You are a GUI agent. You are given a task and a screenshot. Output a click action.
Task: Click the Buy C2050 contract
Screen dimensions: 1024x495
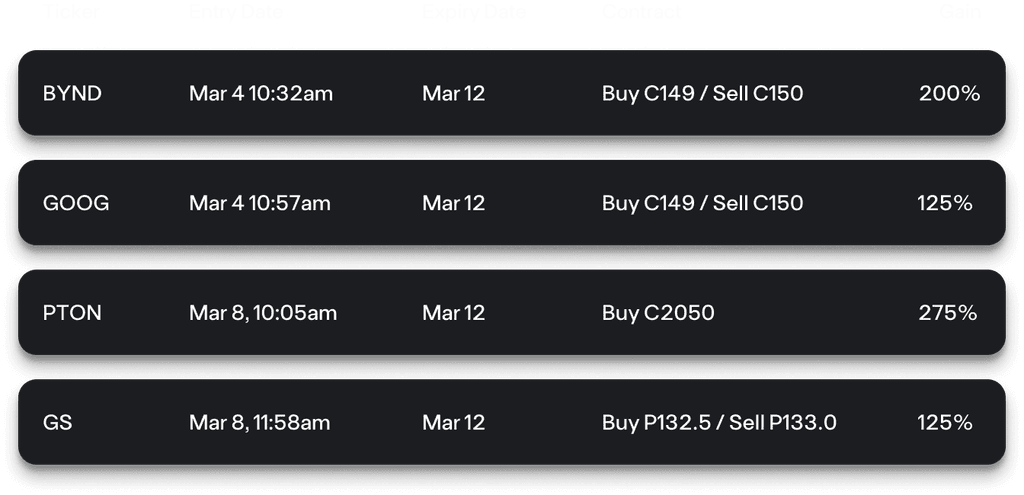pos(658,313)
